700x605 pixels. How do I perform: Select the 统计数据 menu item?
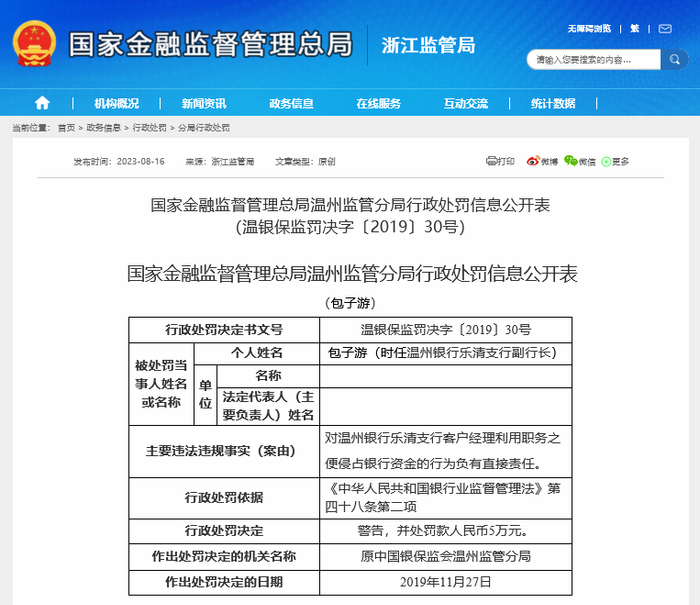[553, 104]
